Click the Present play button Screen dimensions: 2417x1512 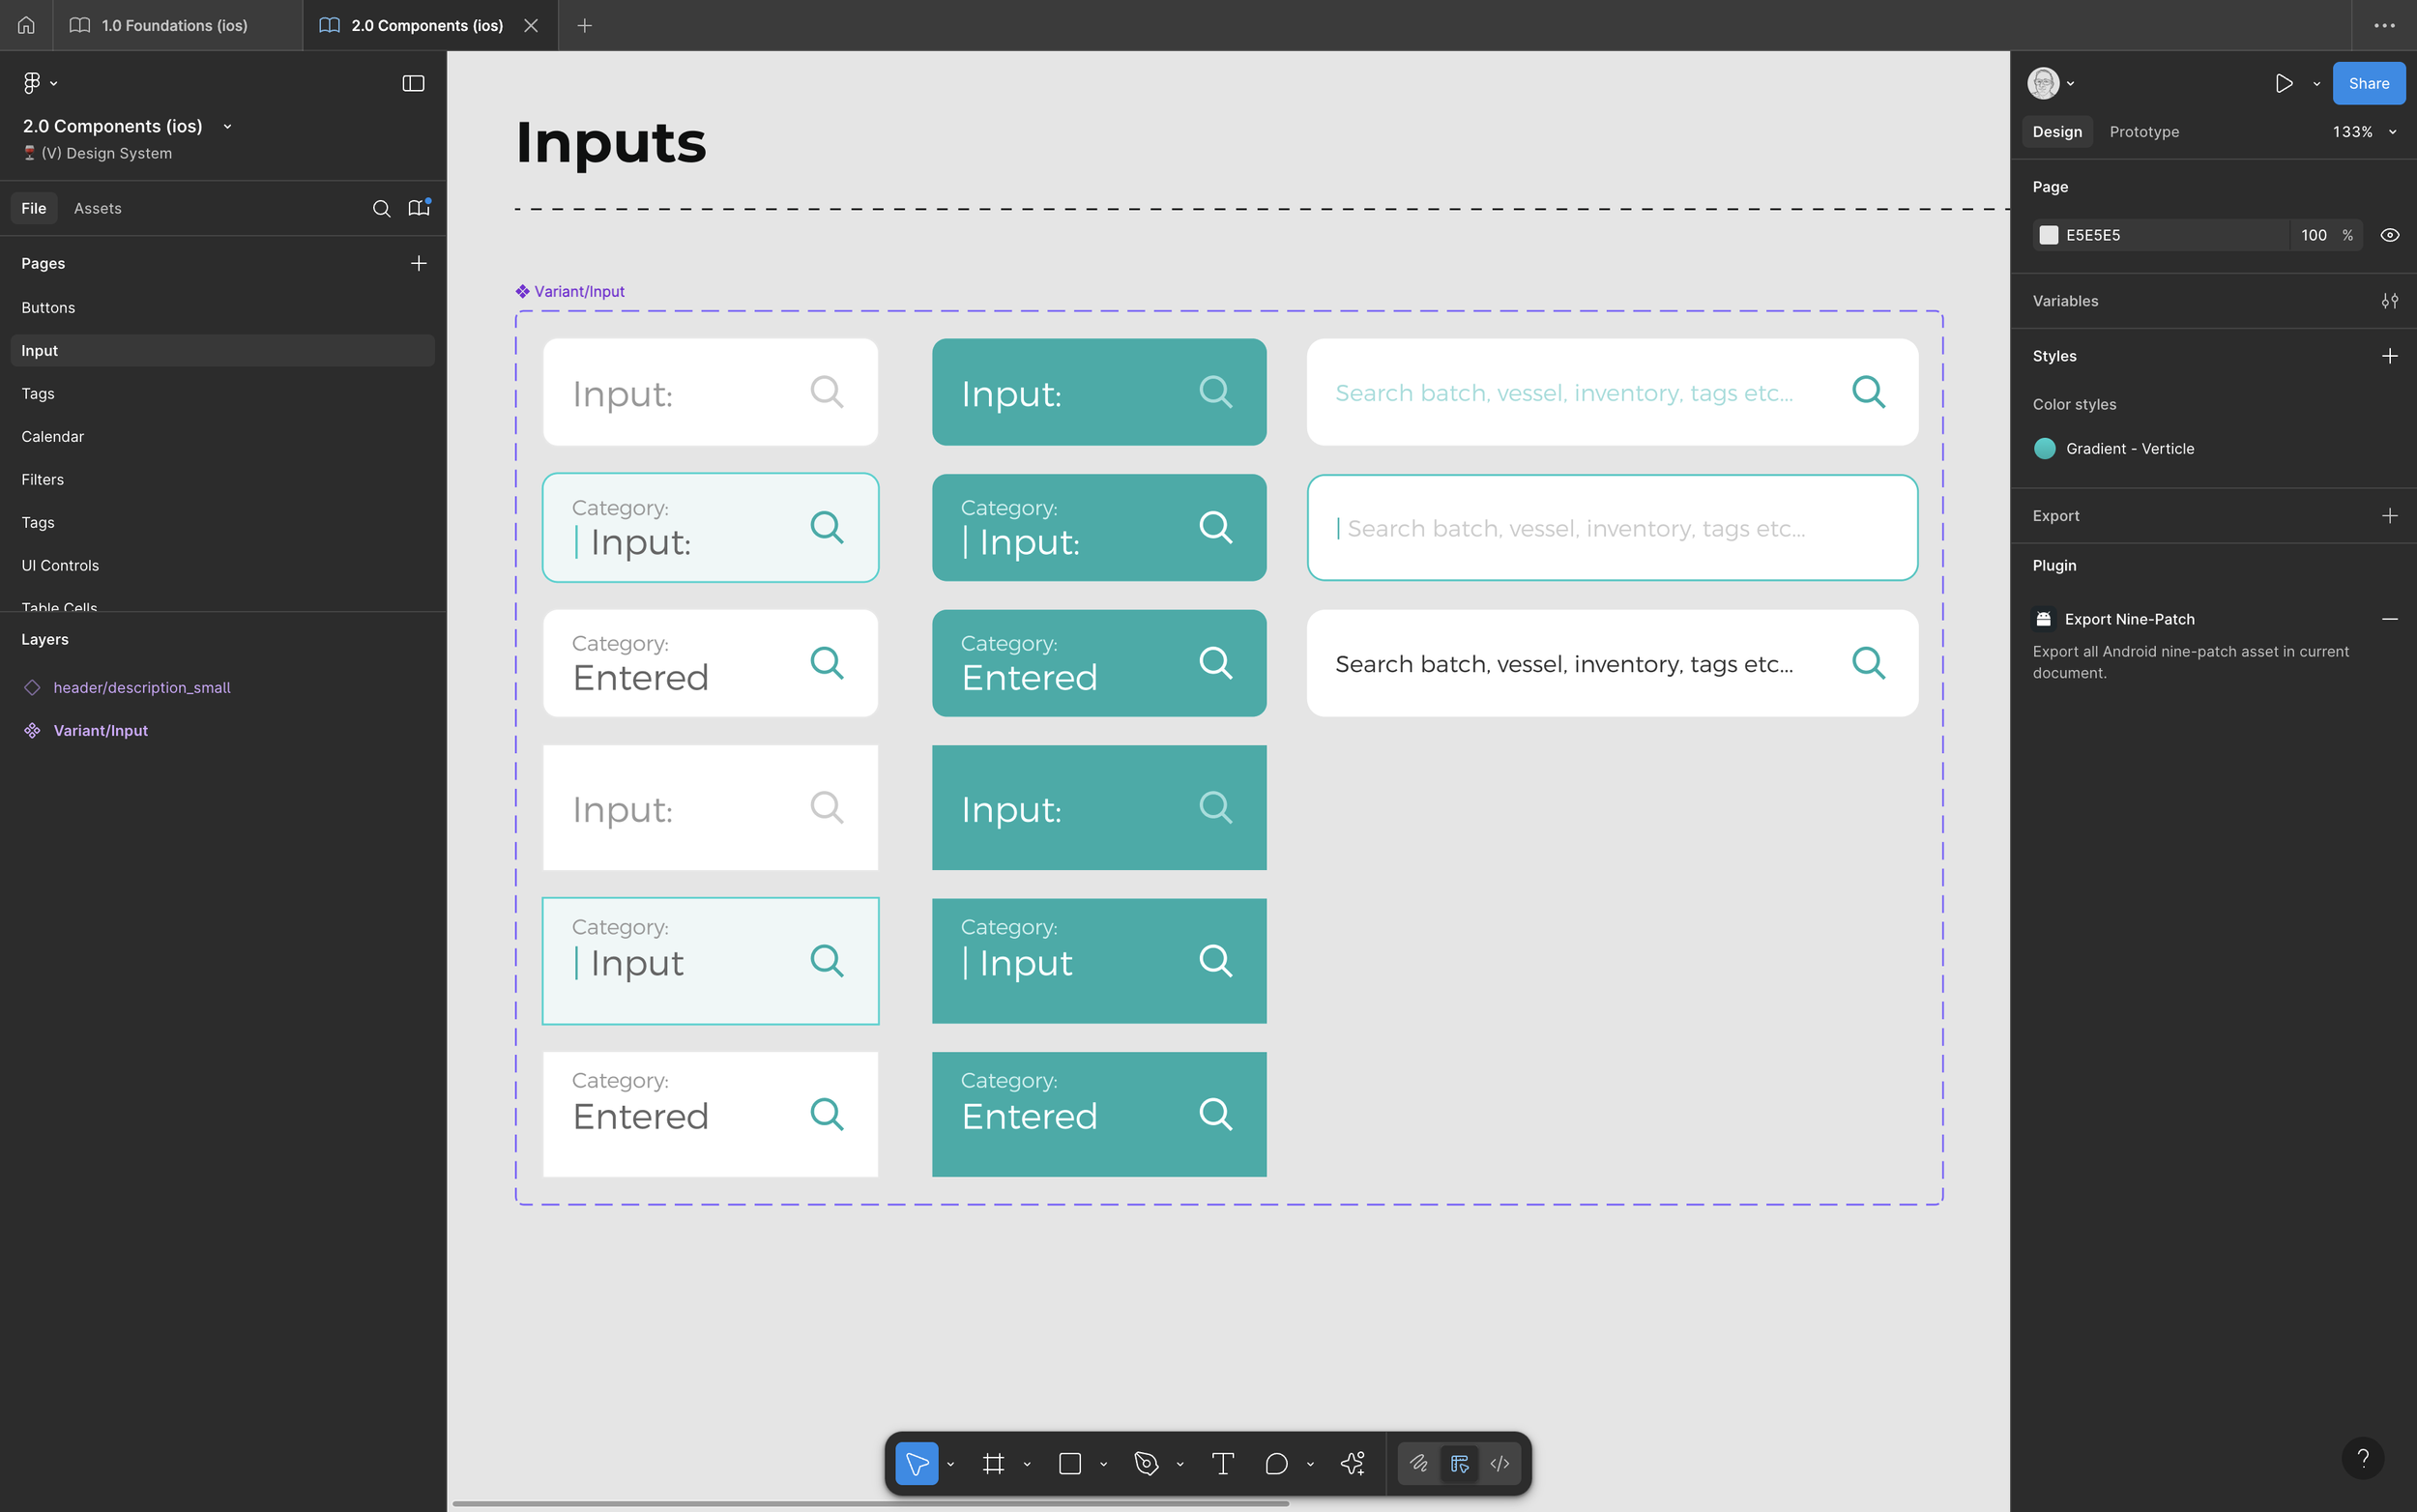(2283, 83)
